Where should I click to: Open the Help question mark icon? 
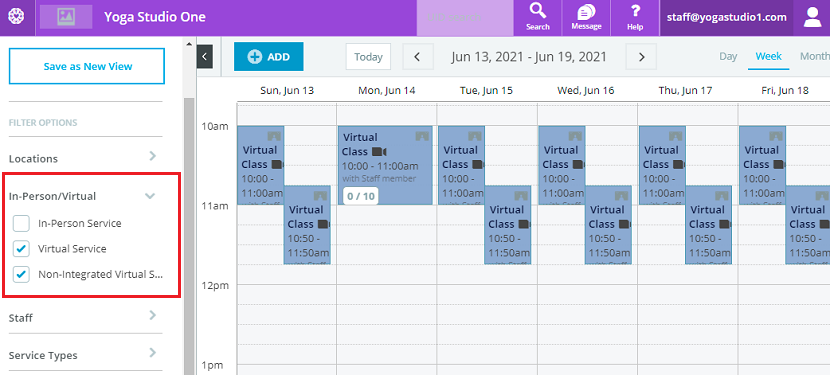click(635, 11)
